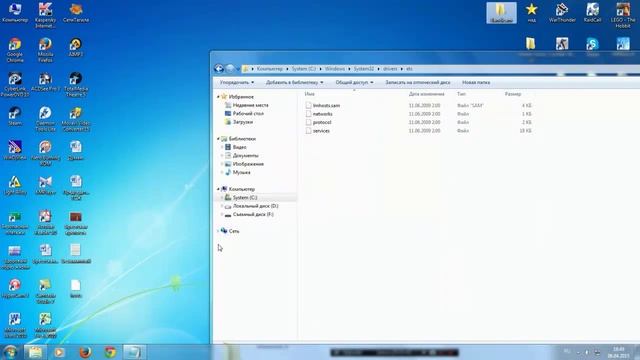The height and width of the screenshot is (360, 640).
Task: Open Windows Start menu
Action: click(10, 352)
